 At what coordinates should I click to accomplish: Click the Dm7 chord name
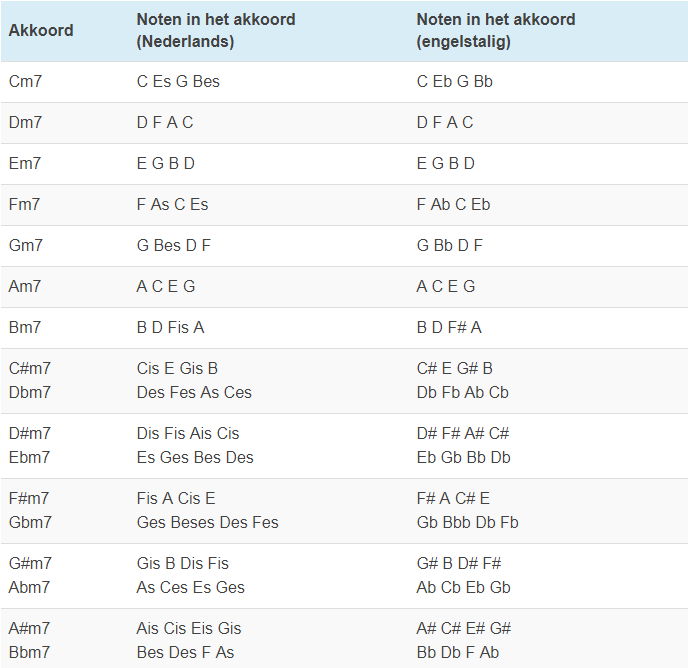(25, 122)
